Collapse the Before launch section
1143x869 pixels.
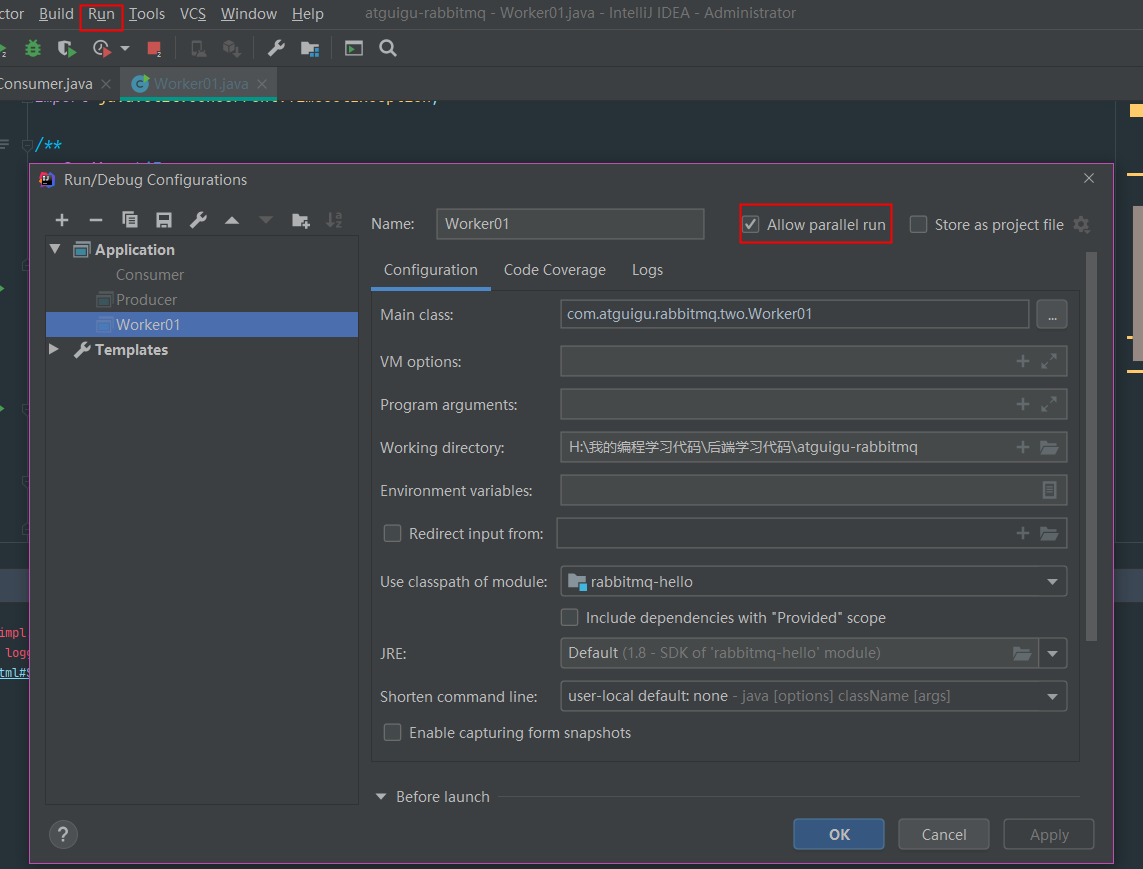(x=381, y=797)
